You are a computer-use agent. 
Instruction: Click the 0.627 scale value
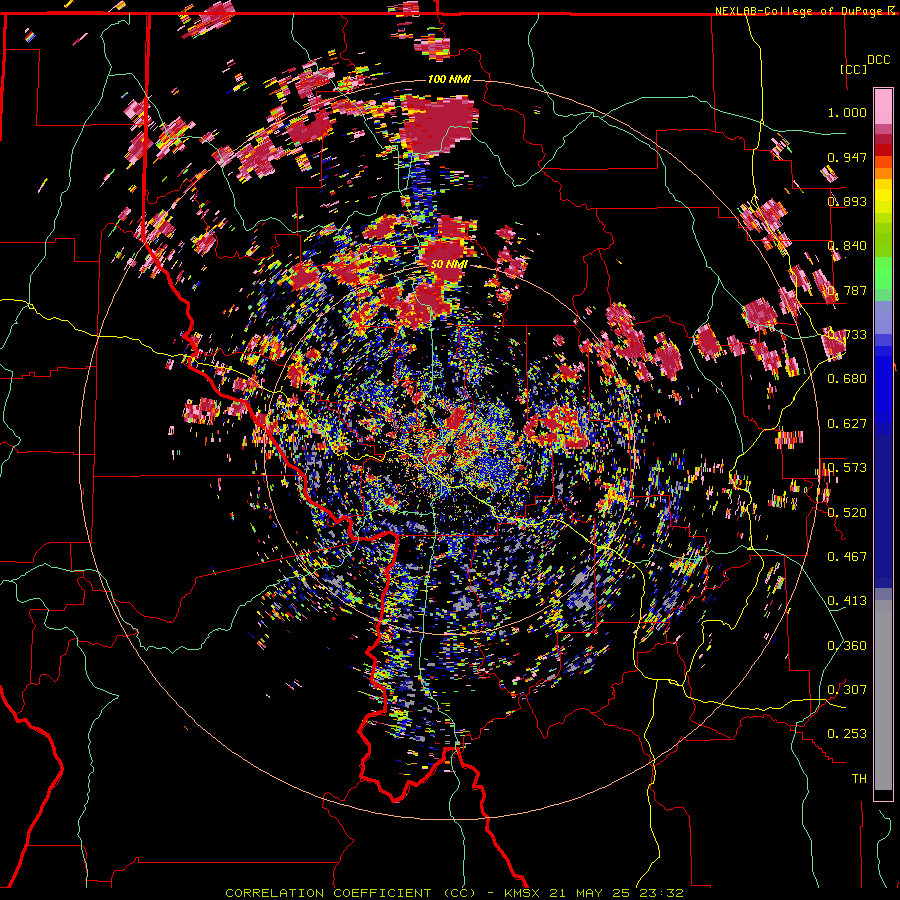847,424
